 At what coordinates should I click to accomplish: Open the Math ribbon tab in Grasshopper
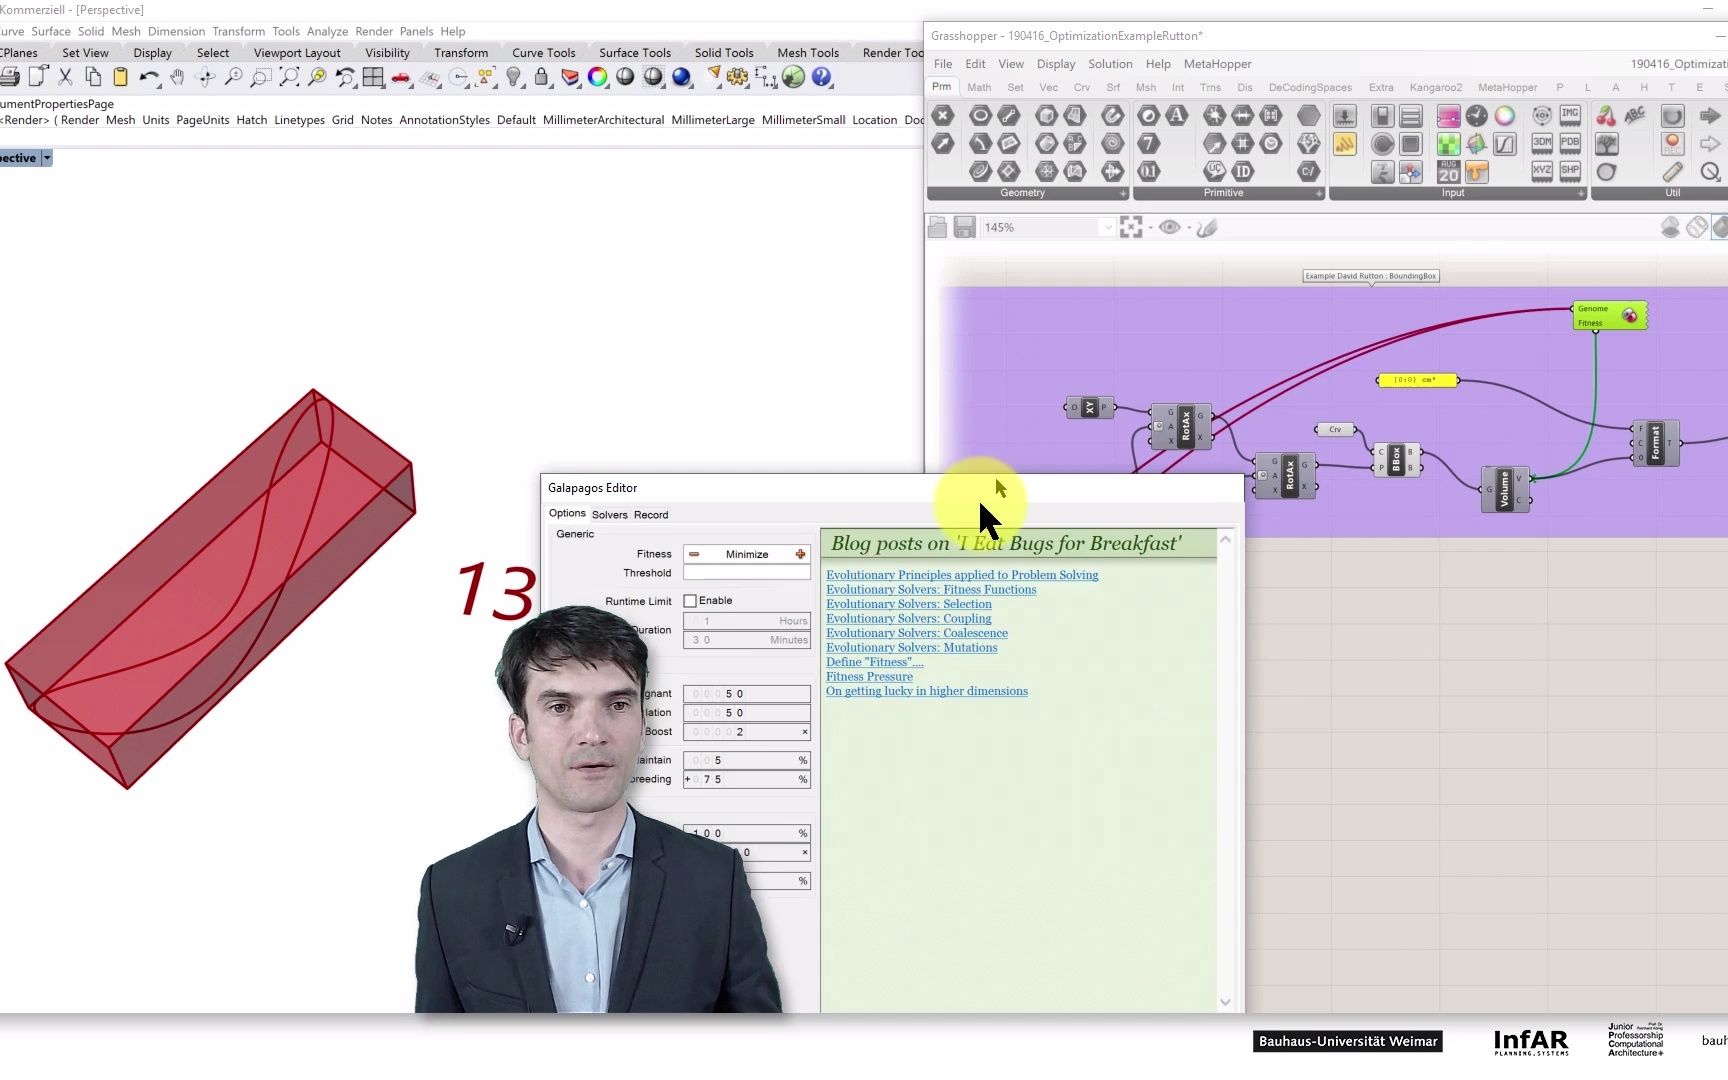tap(979, 88)
